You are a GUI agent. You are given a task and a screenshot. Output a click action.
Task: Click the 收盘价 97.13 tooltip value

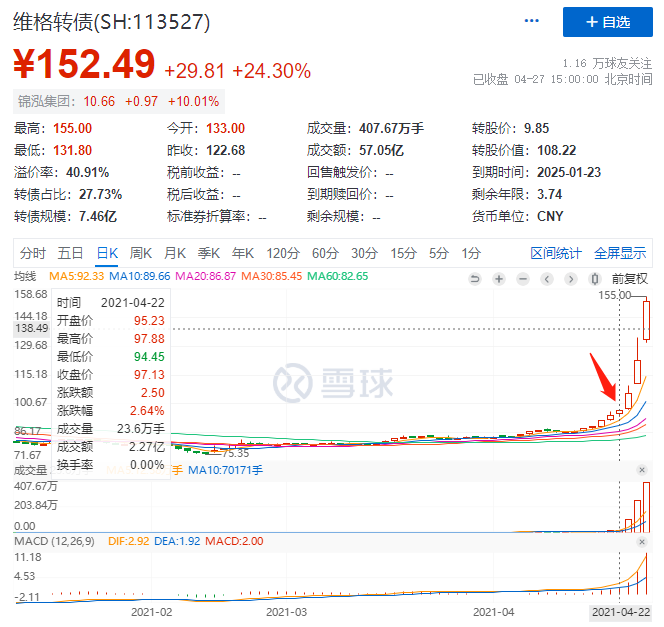(149, 375)
